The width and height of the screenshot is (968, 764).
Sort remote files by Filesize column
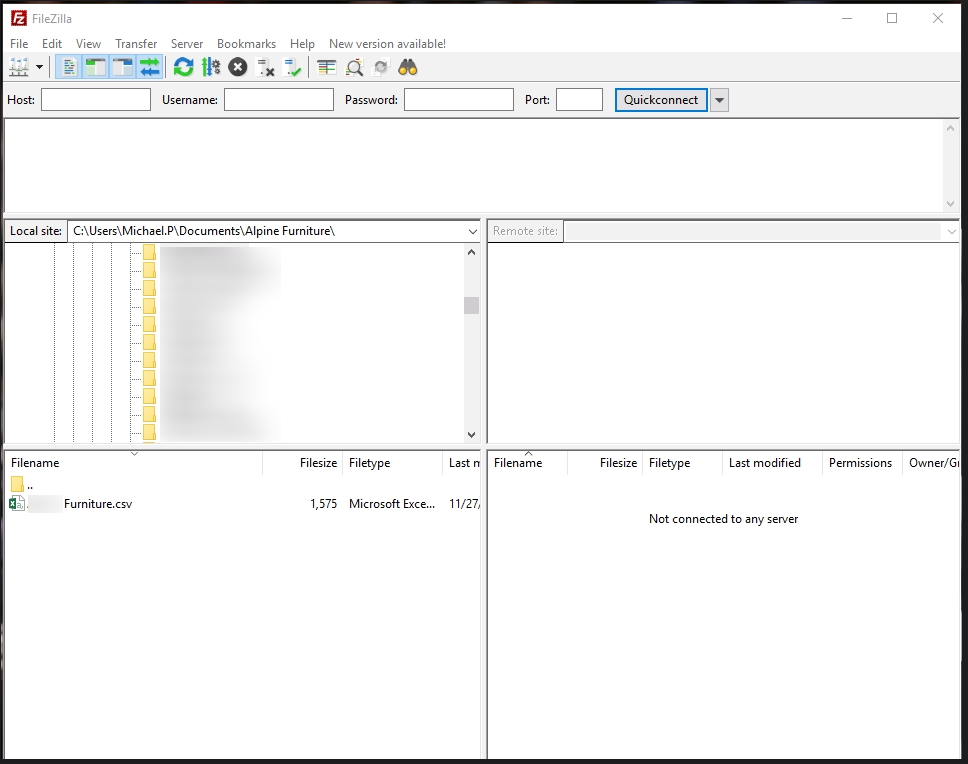pos(605,463)
